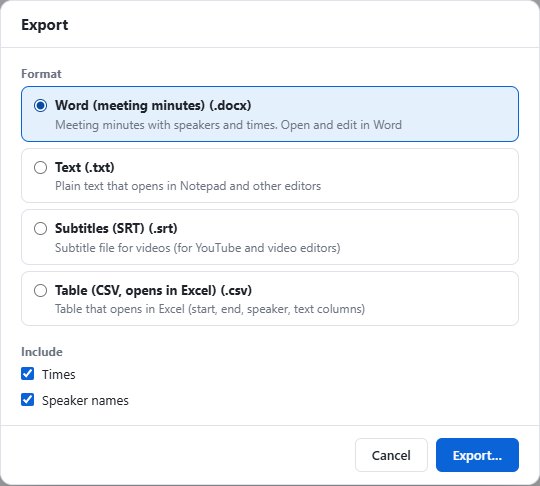The image size is (540, 486).
Task: Pick the Subtitles (SRT) radio button
Action: pos(40,228)
